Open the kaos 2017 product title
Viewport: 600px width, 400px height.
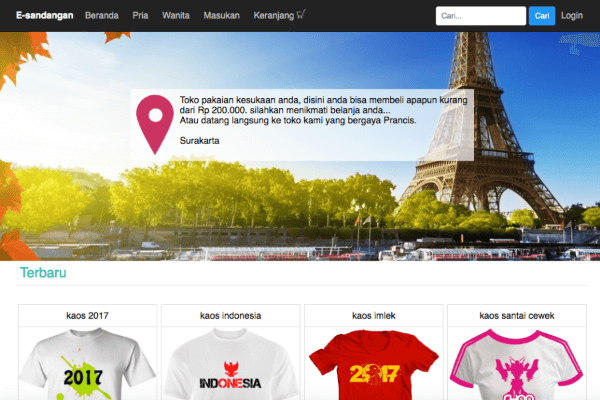(x=87, y=316)
